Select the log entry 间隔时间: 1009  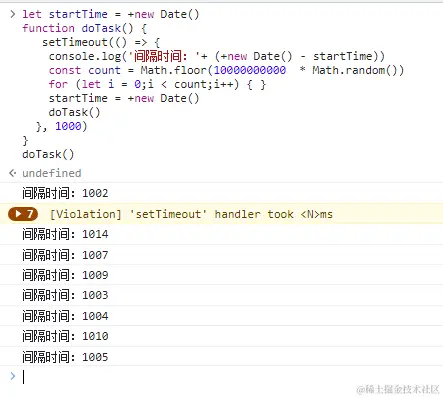[65, 275]
